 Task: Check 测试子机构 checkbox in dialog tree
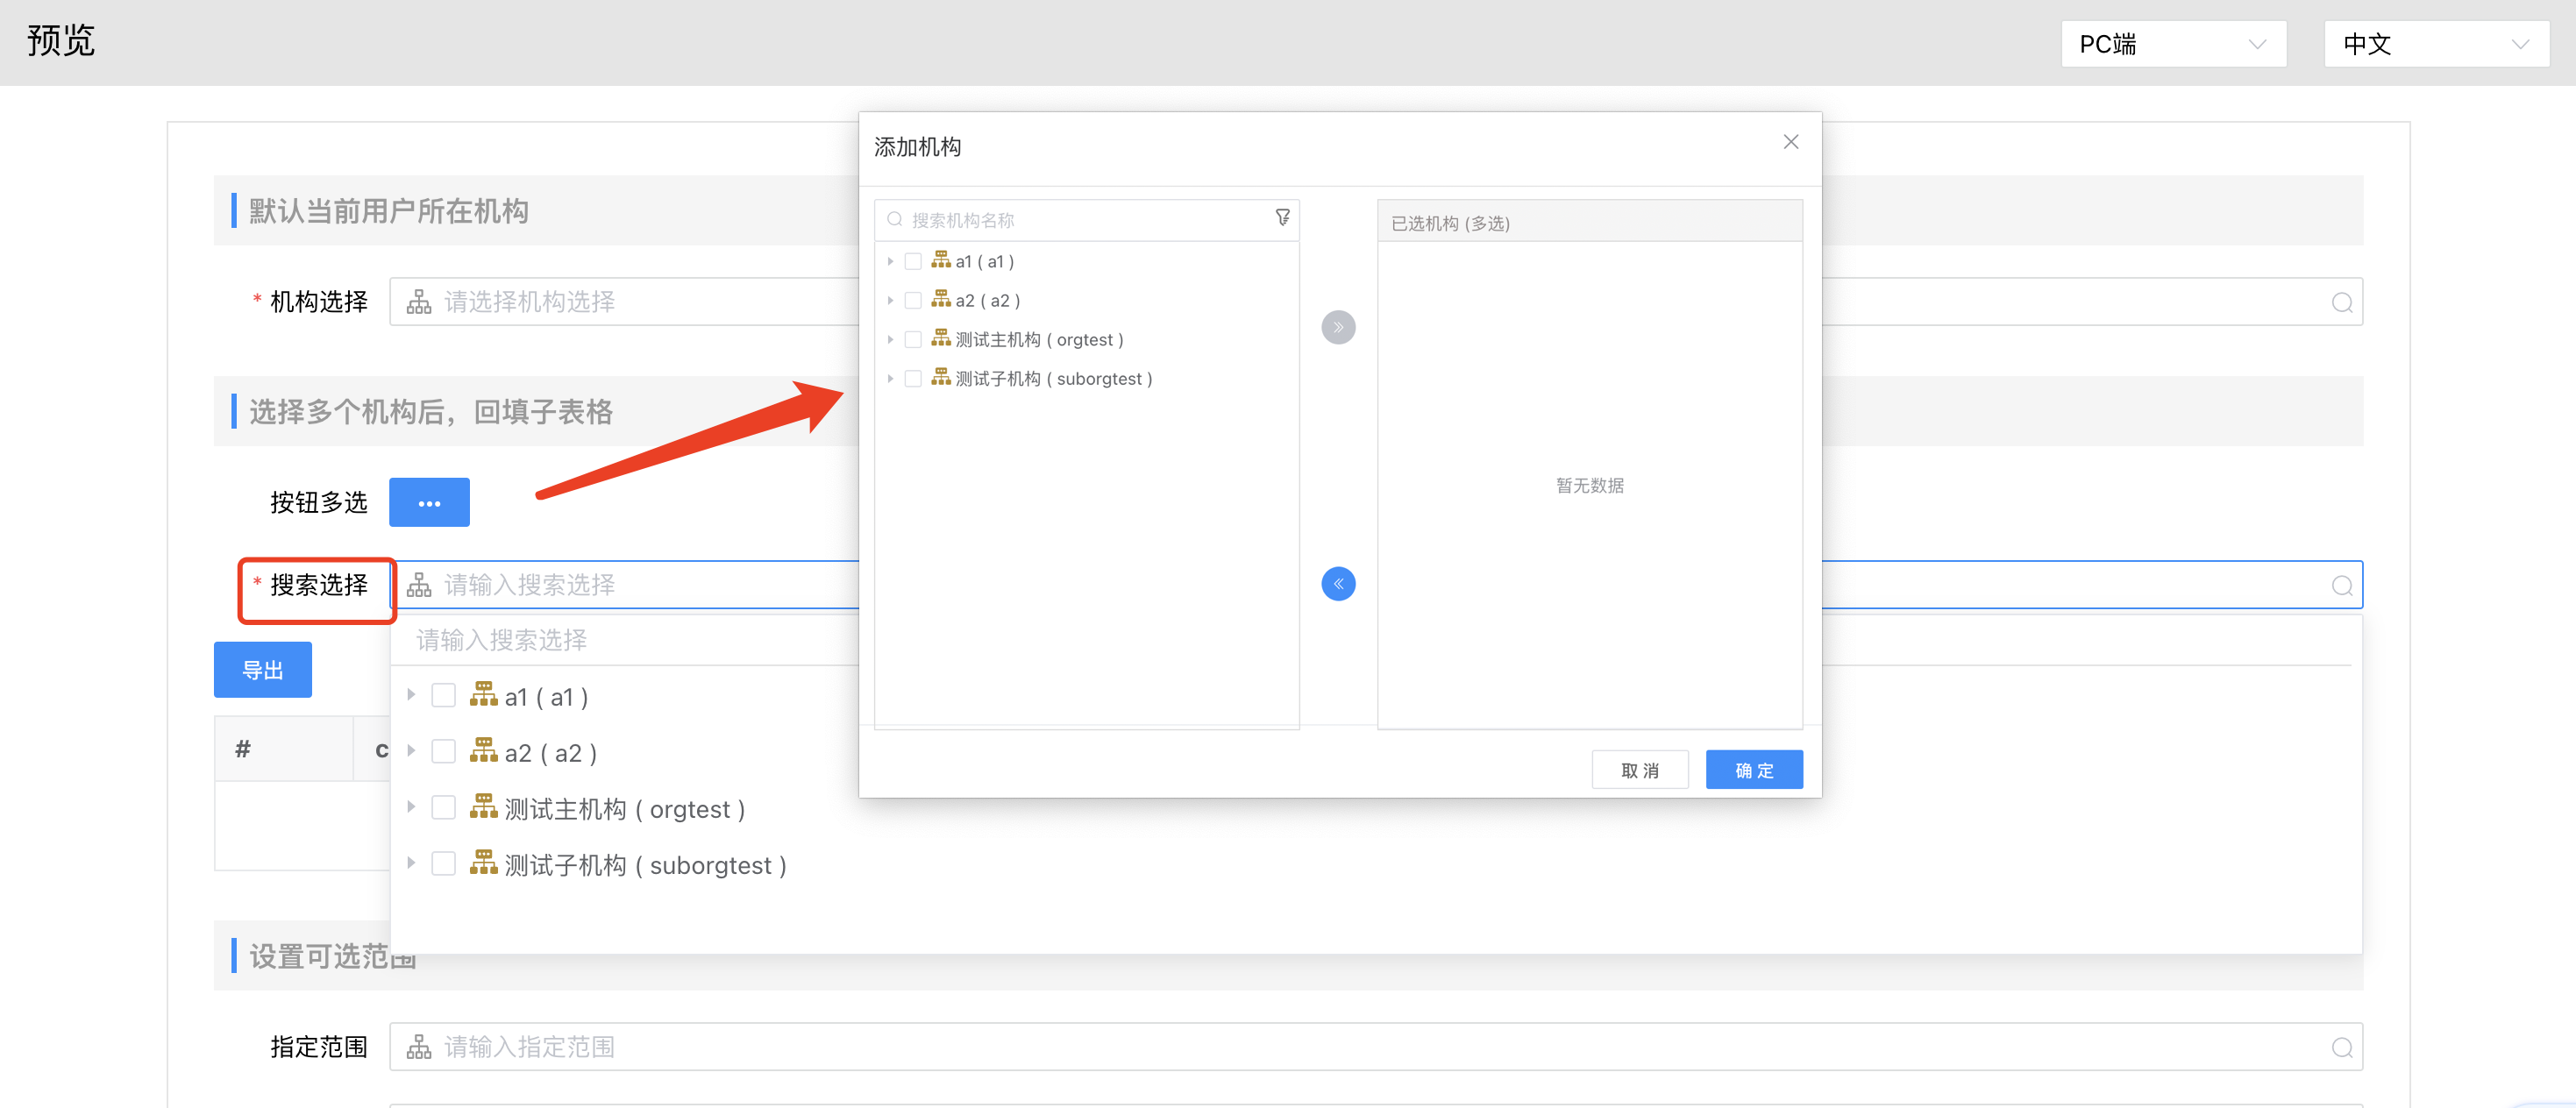click(x=912, y=379)
